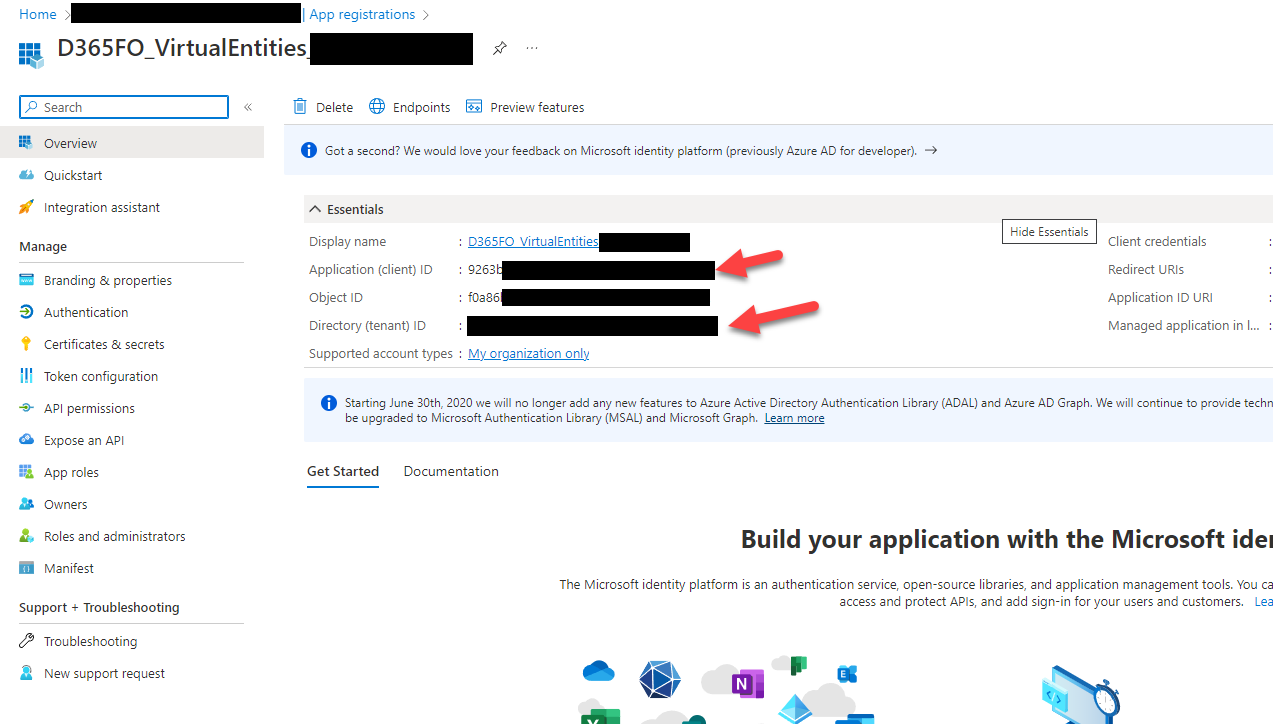Screen dimensions: 1273x724
Task: Click the OneNote service icon
Action: pos(746,684)
